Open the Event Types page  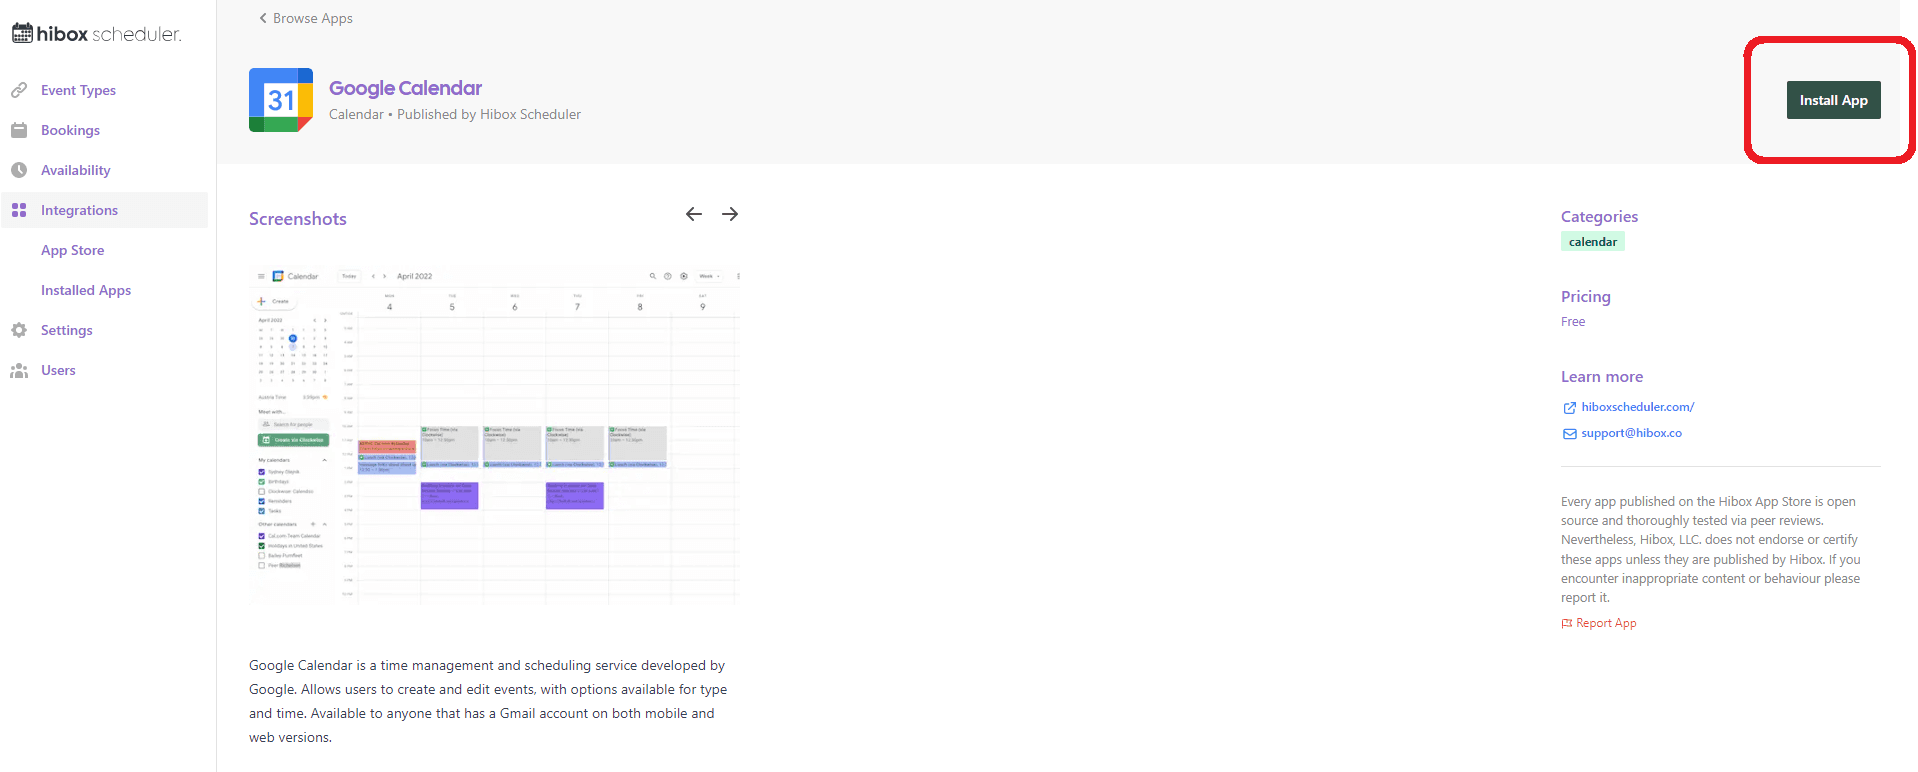tap(78, 90)
